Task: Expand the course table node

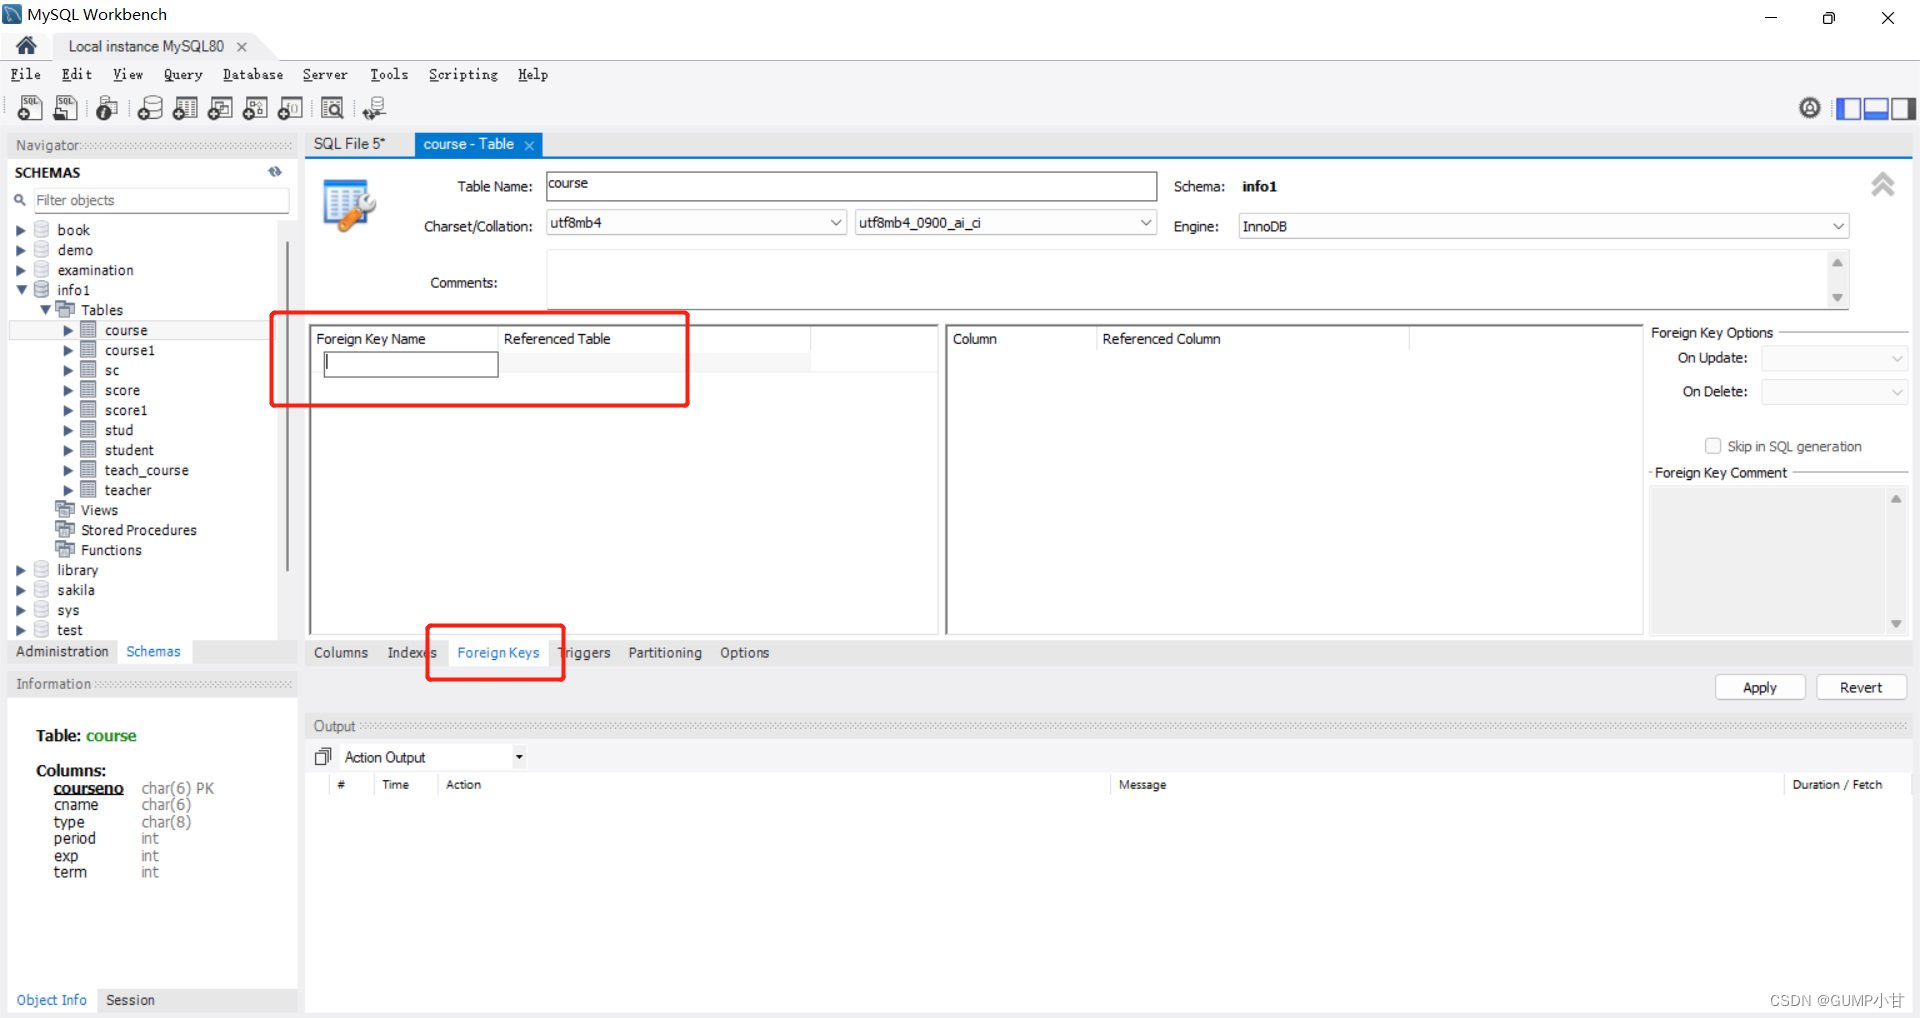Action: (x=68, y=330)
